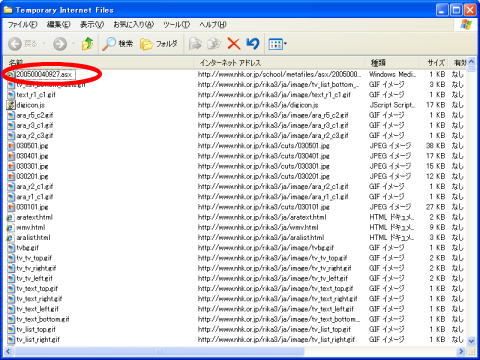Click the Windows Medi... type cell

pyautogui.click(x=392, y=74)
